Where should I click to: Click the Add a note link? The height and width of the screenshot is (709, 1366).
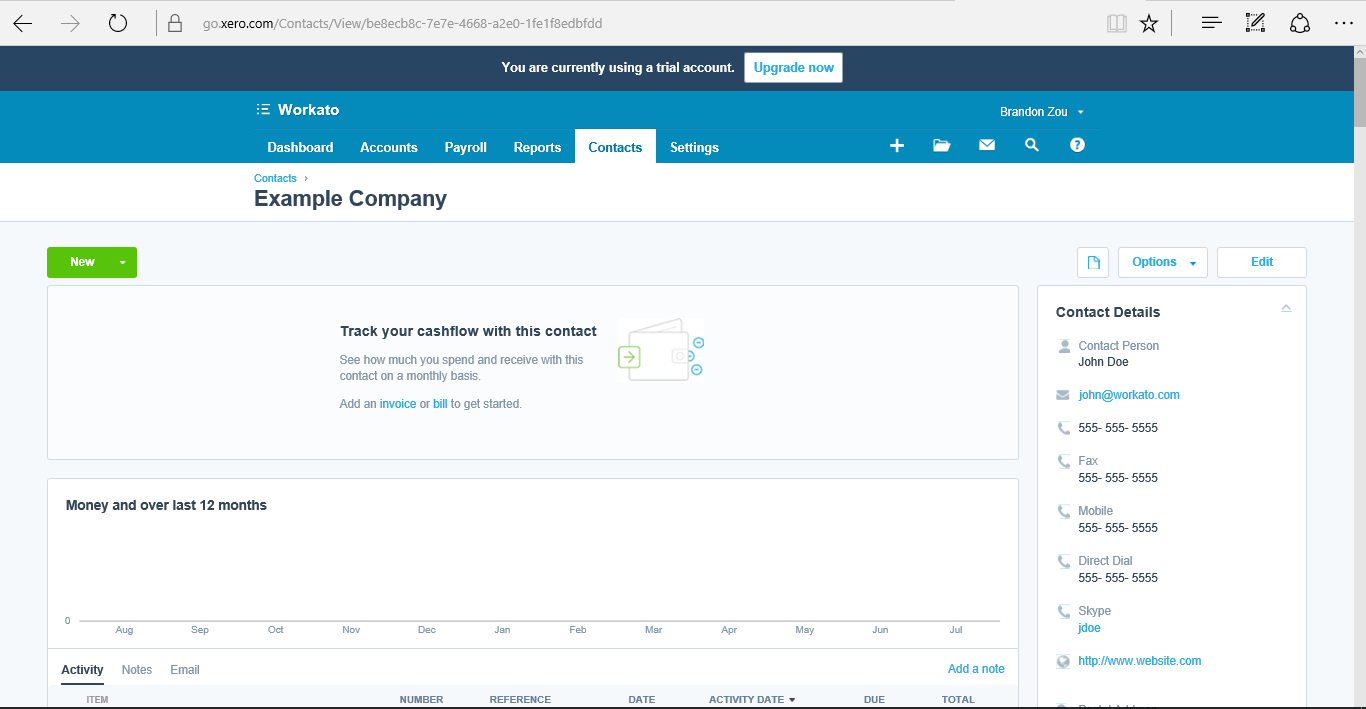[976, 669]
